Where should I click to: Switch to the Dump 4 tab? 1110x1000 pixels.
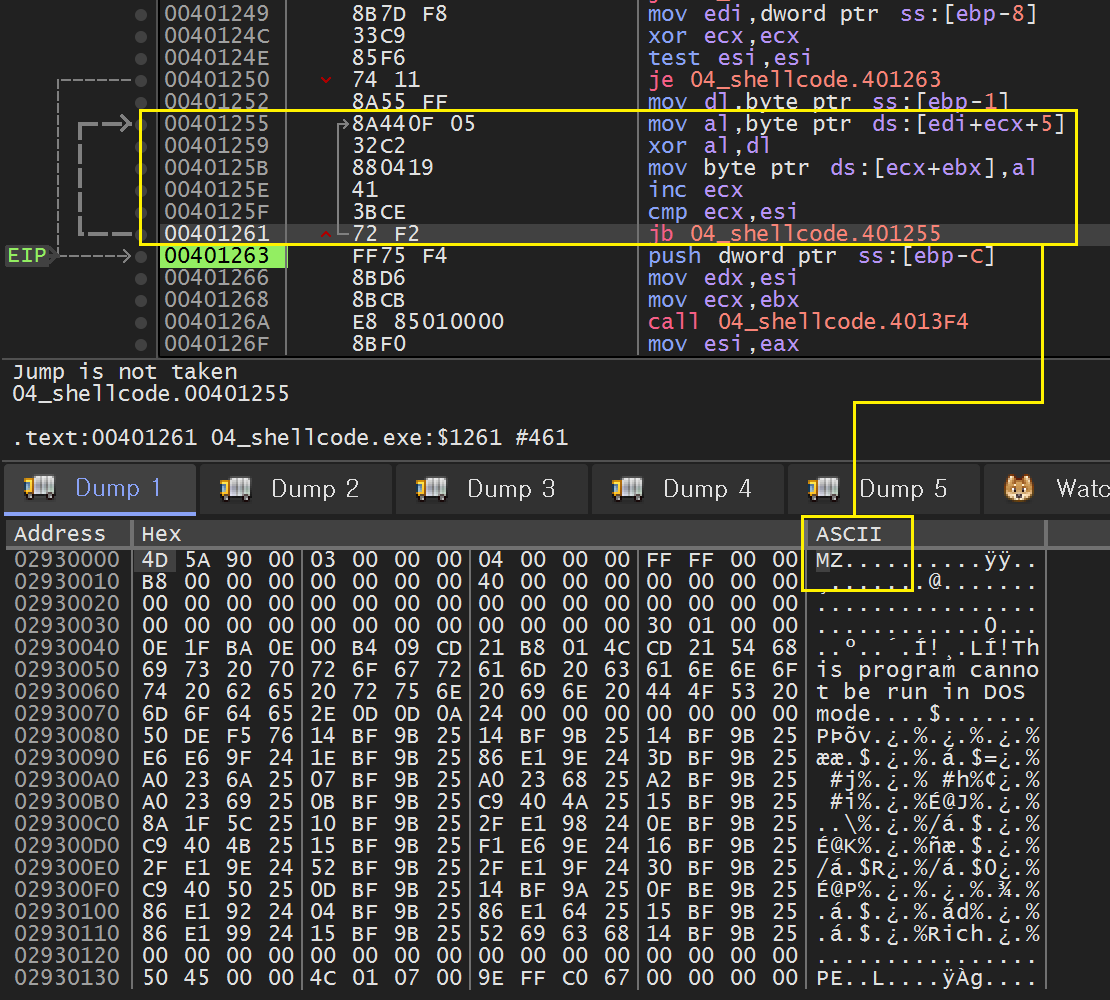click(688, 488)
